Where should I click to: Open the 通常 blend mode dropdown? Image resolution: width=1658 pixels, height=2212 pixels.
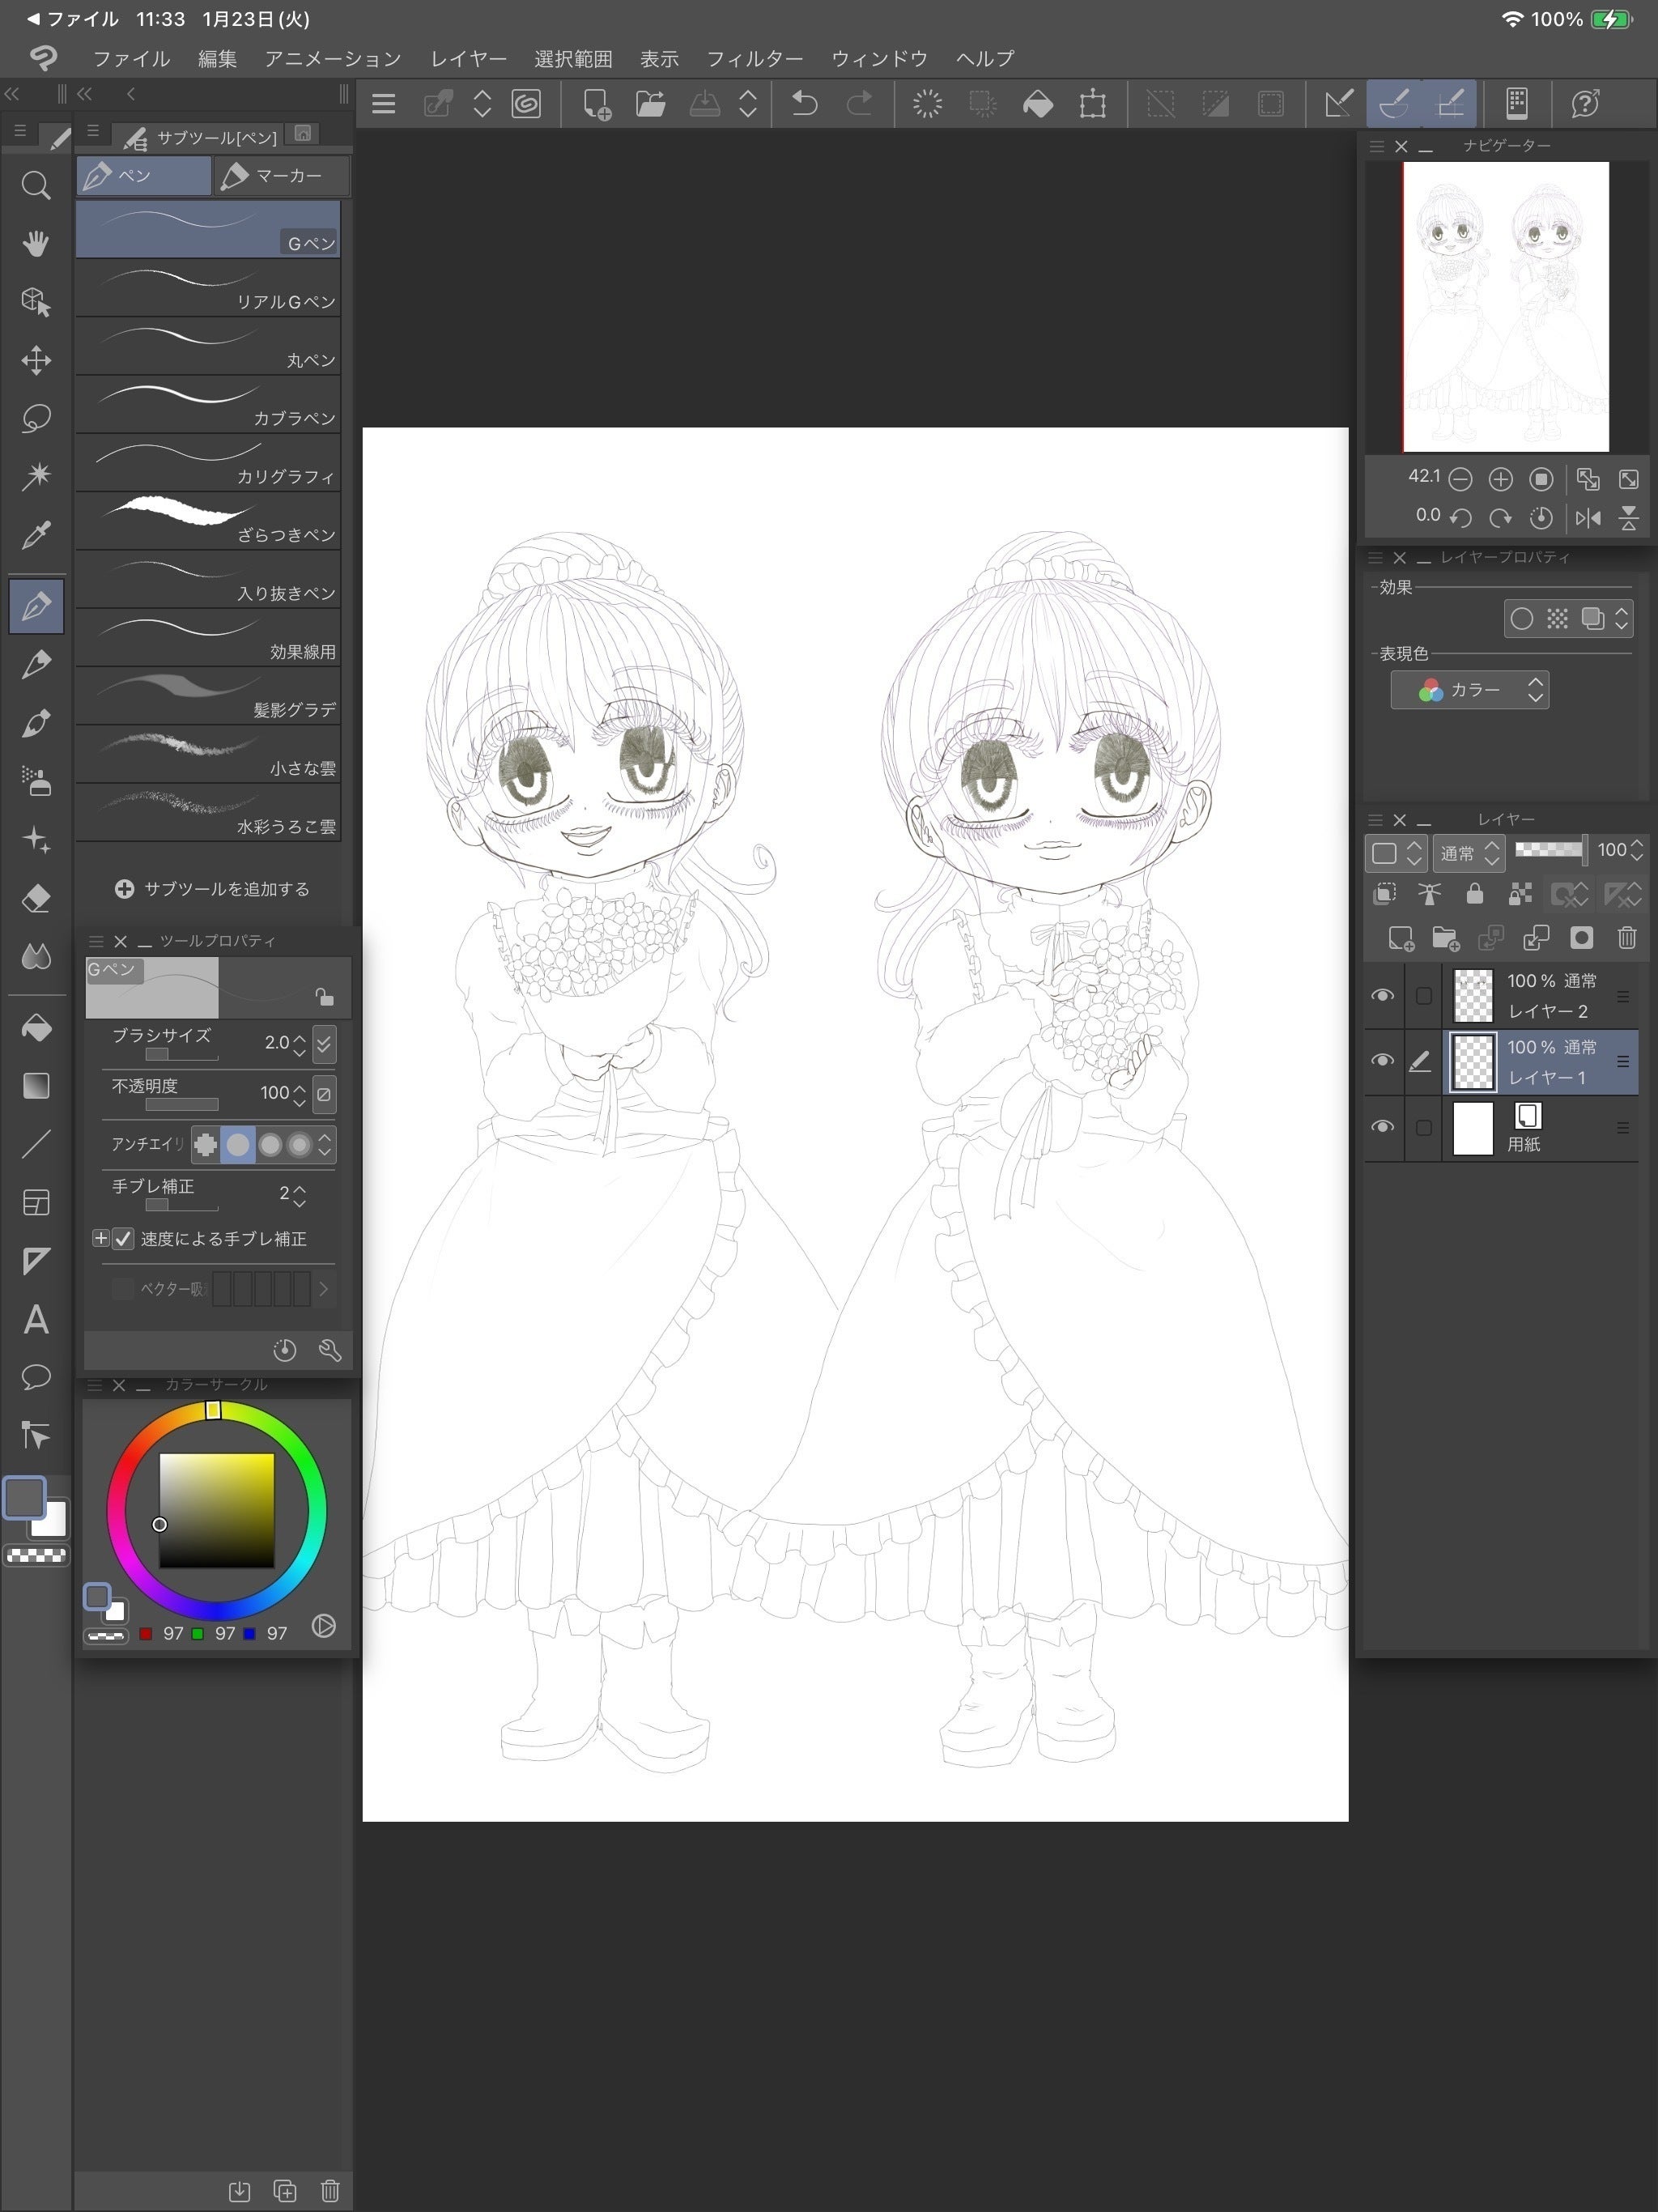(1468, 853)
